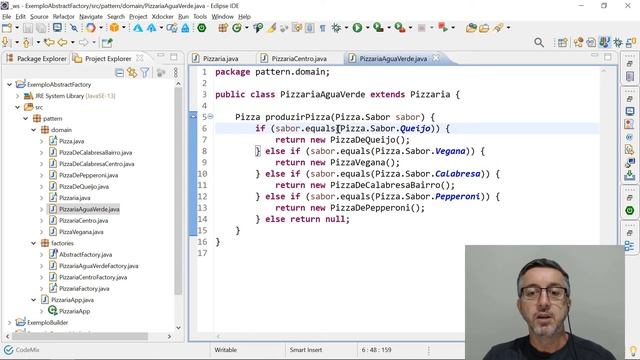Click the Open Type folder icon

(471, 28)
